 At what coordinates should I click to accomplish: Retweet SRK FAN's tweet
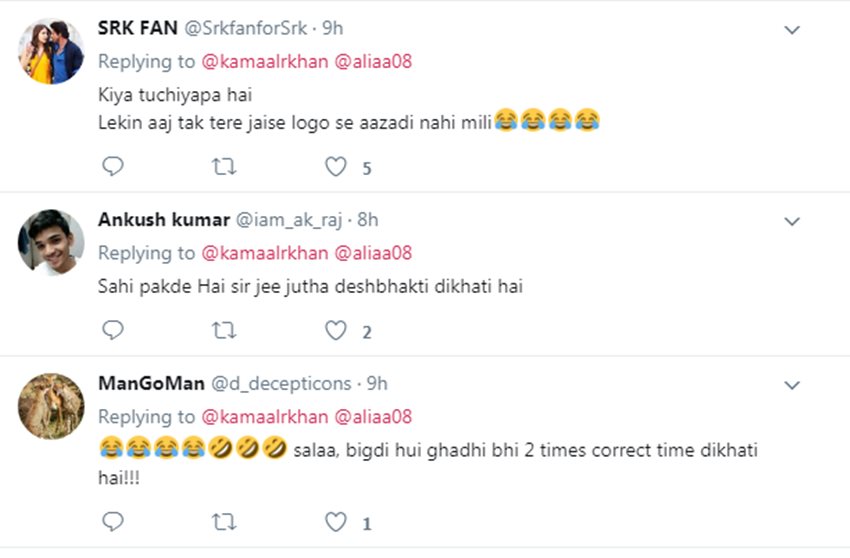(224, 167)
